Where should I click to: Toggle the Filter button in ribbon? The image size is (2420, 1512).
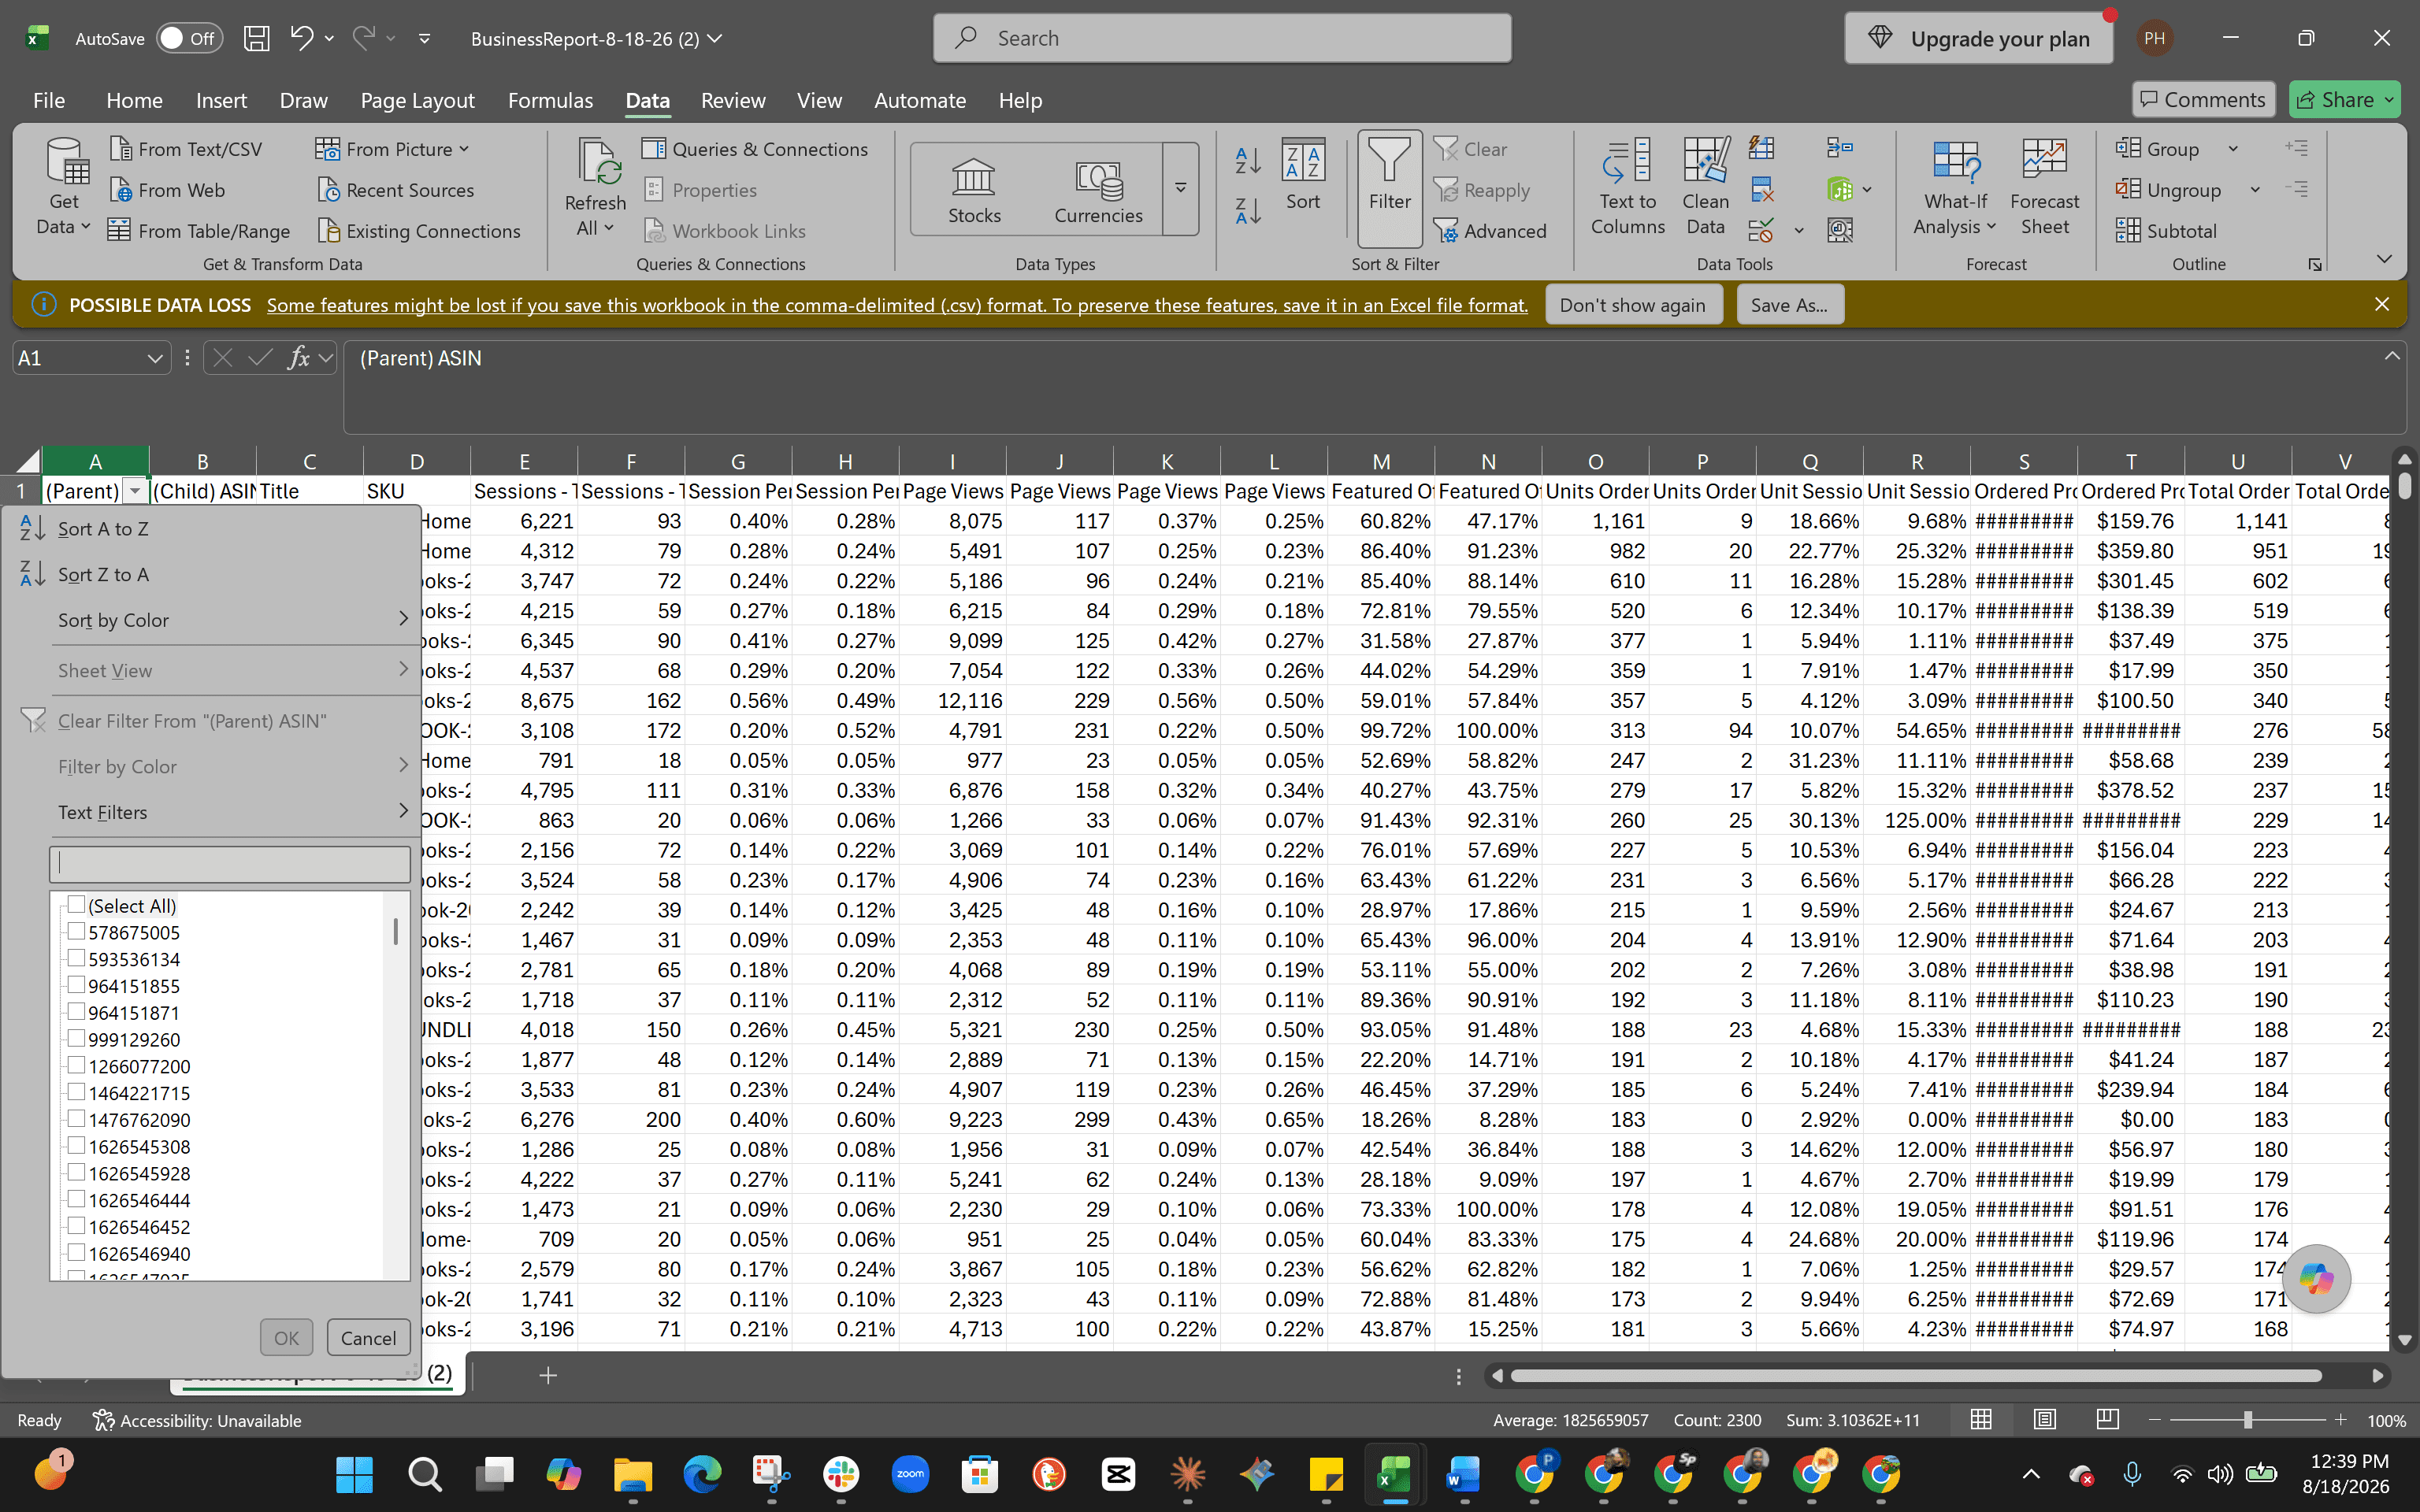(1390, 188)
